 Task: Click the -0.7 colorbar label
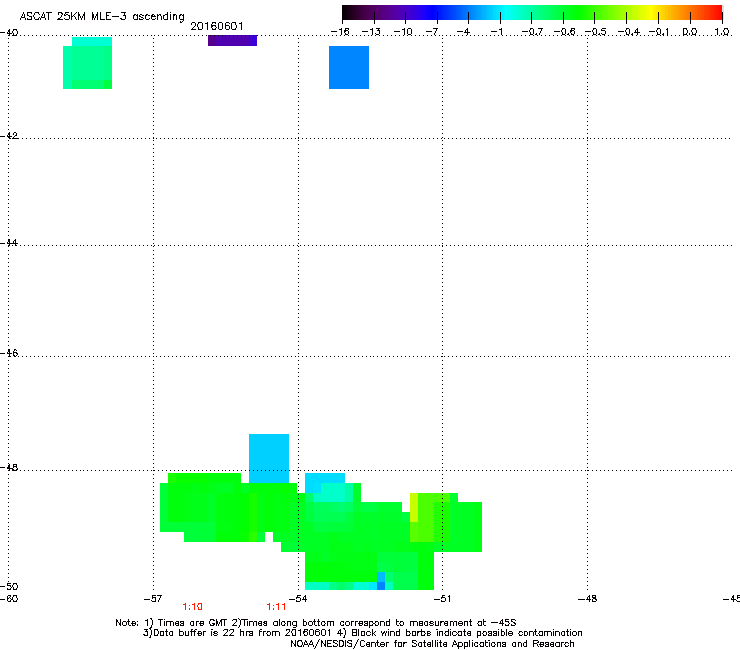point(532,32)
